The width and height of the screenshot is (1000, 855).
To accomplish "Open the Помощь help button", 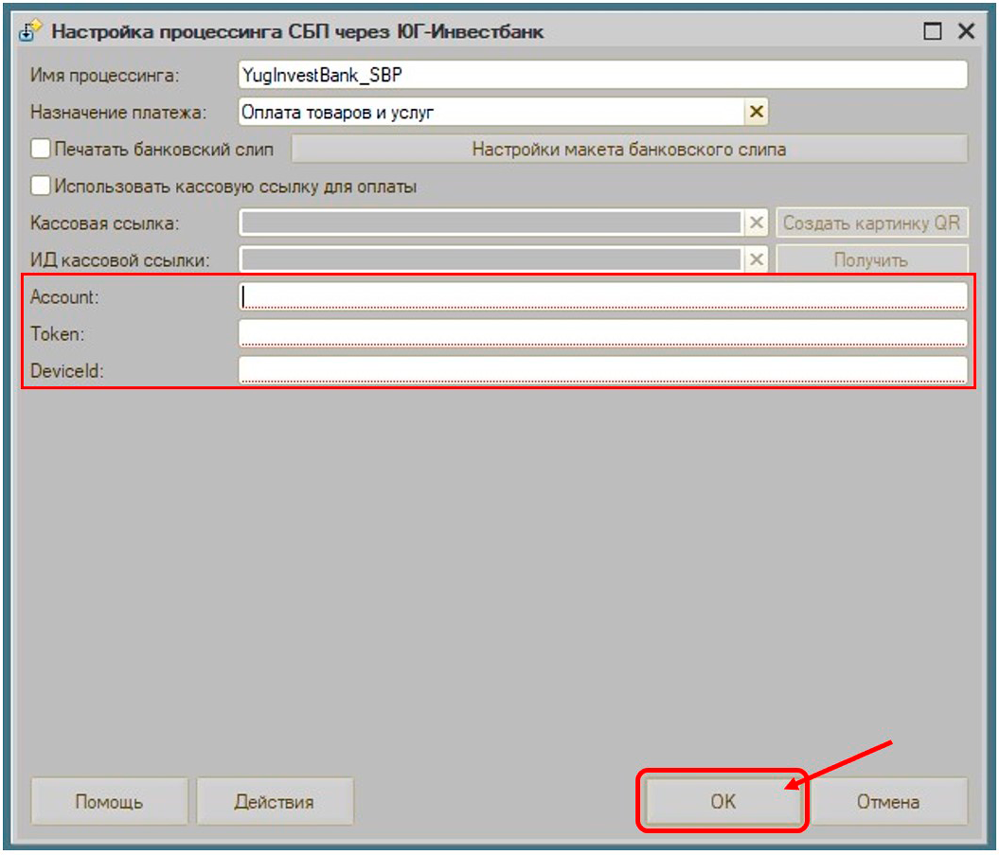I will coord(109,801).
